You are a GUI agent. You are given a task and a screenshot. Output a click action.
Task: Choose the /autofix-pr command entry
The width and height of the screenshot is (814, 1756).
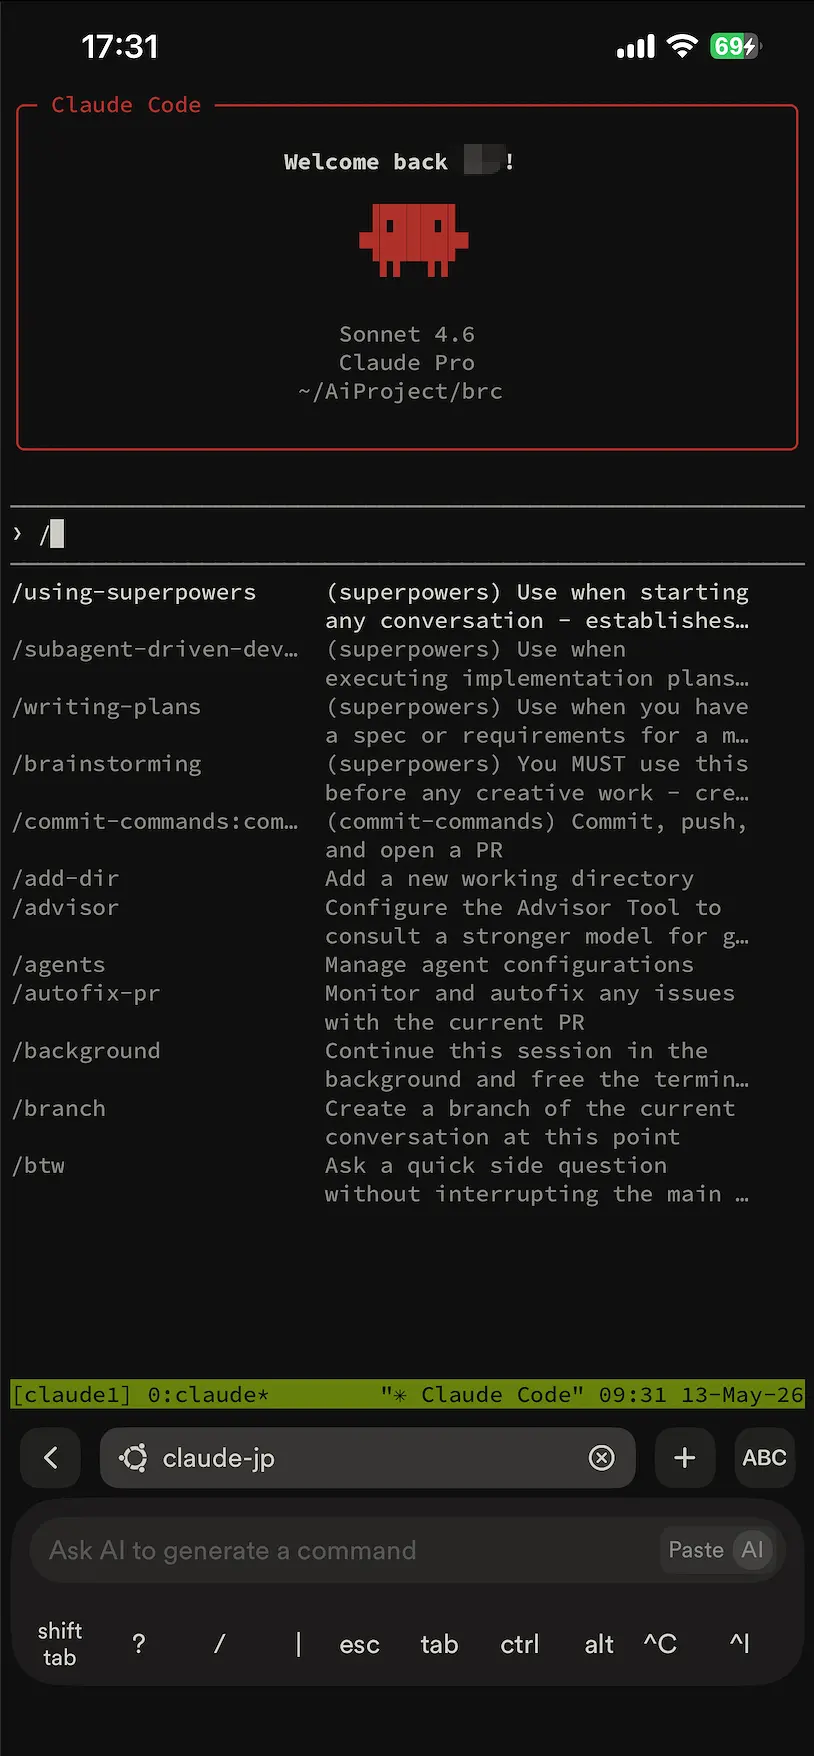point(86,993)
